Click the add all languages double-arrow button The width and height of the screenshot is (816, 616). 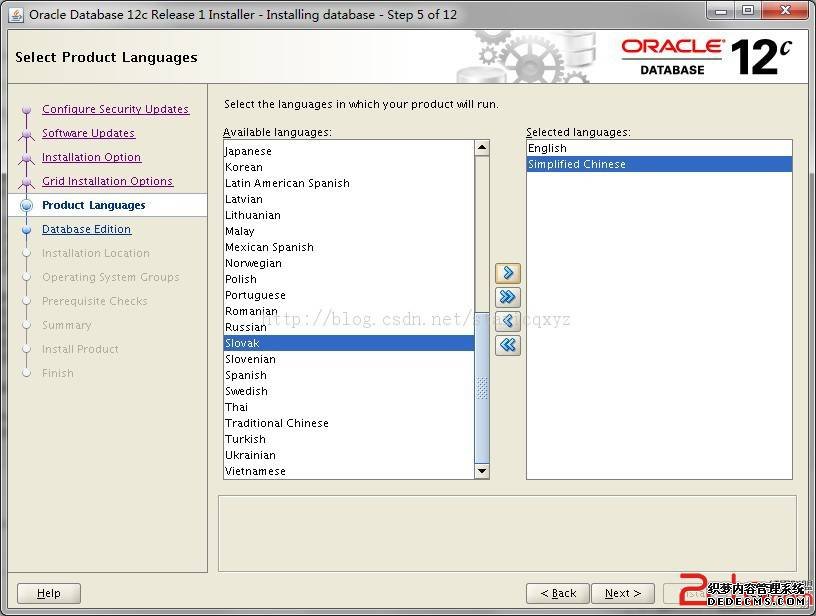coord(508,297)
